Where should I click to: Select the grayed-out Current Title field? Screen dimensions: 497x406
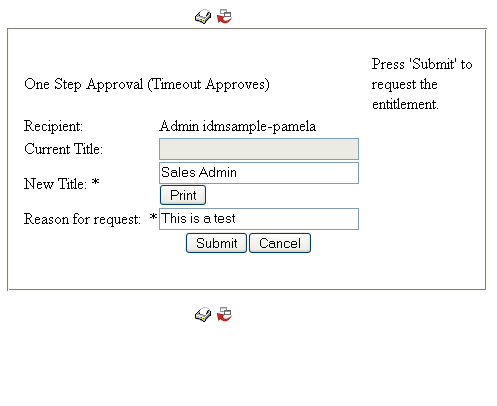[x=259, y=149]
